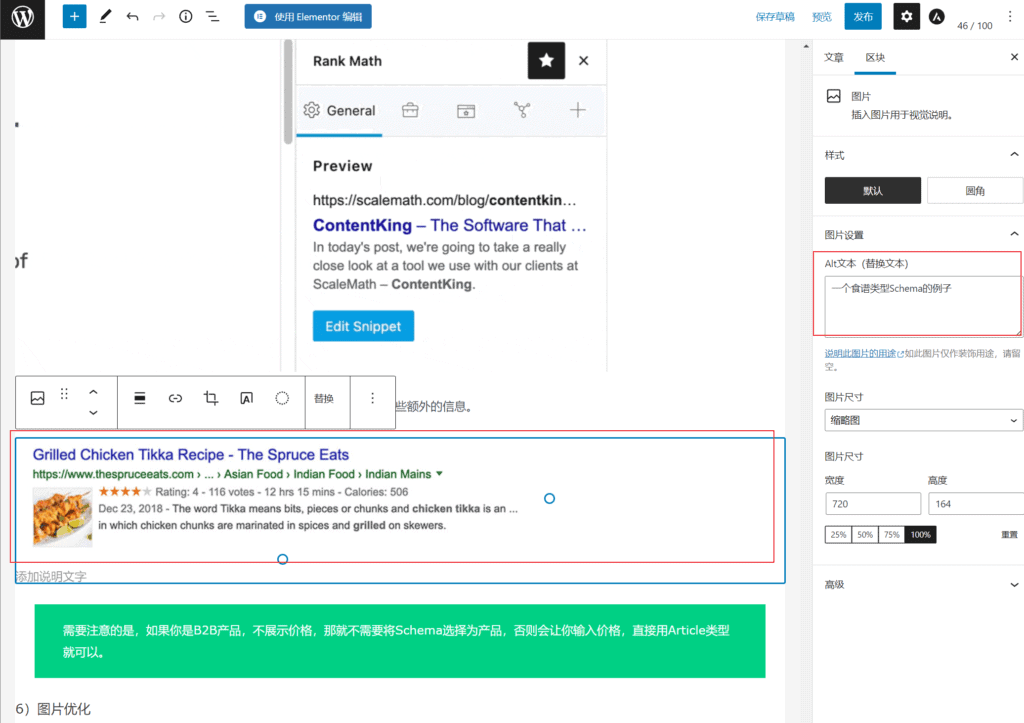Click the Edit Snippet button
1024x723 pixels.
click(363, 326)
